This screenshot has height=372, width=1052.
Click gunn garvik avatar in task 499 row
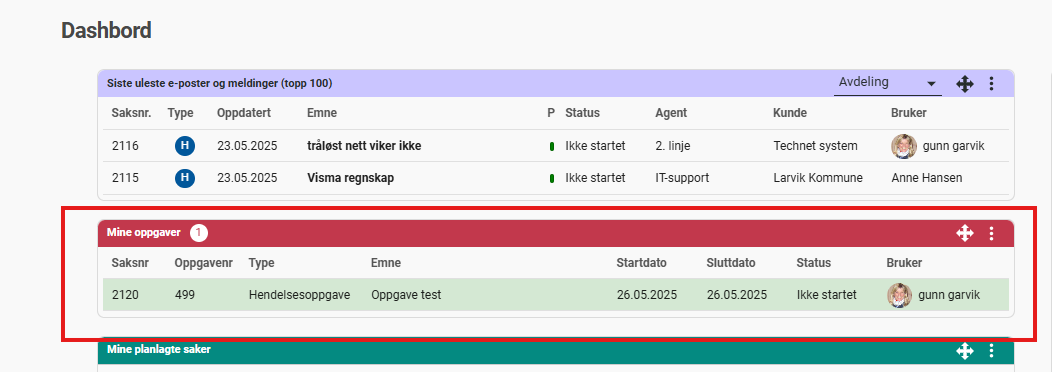[900, 295]
